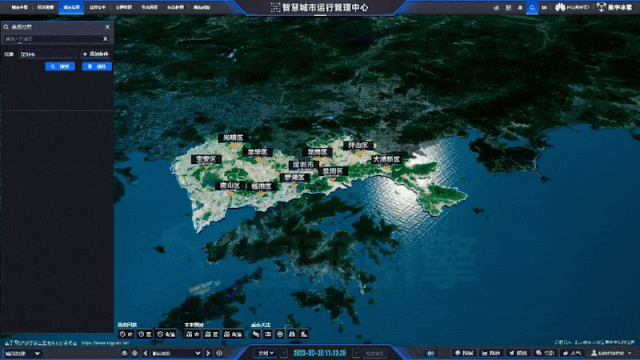The height and width of the screenshot is (360, 640).
Task: Select the first map layer tool icon
Action: coord(256,334)
